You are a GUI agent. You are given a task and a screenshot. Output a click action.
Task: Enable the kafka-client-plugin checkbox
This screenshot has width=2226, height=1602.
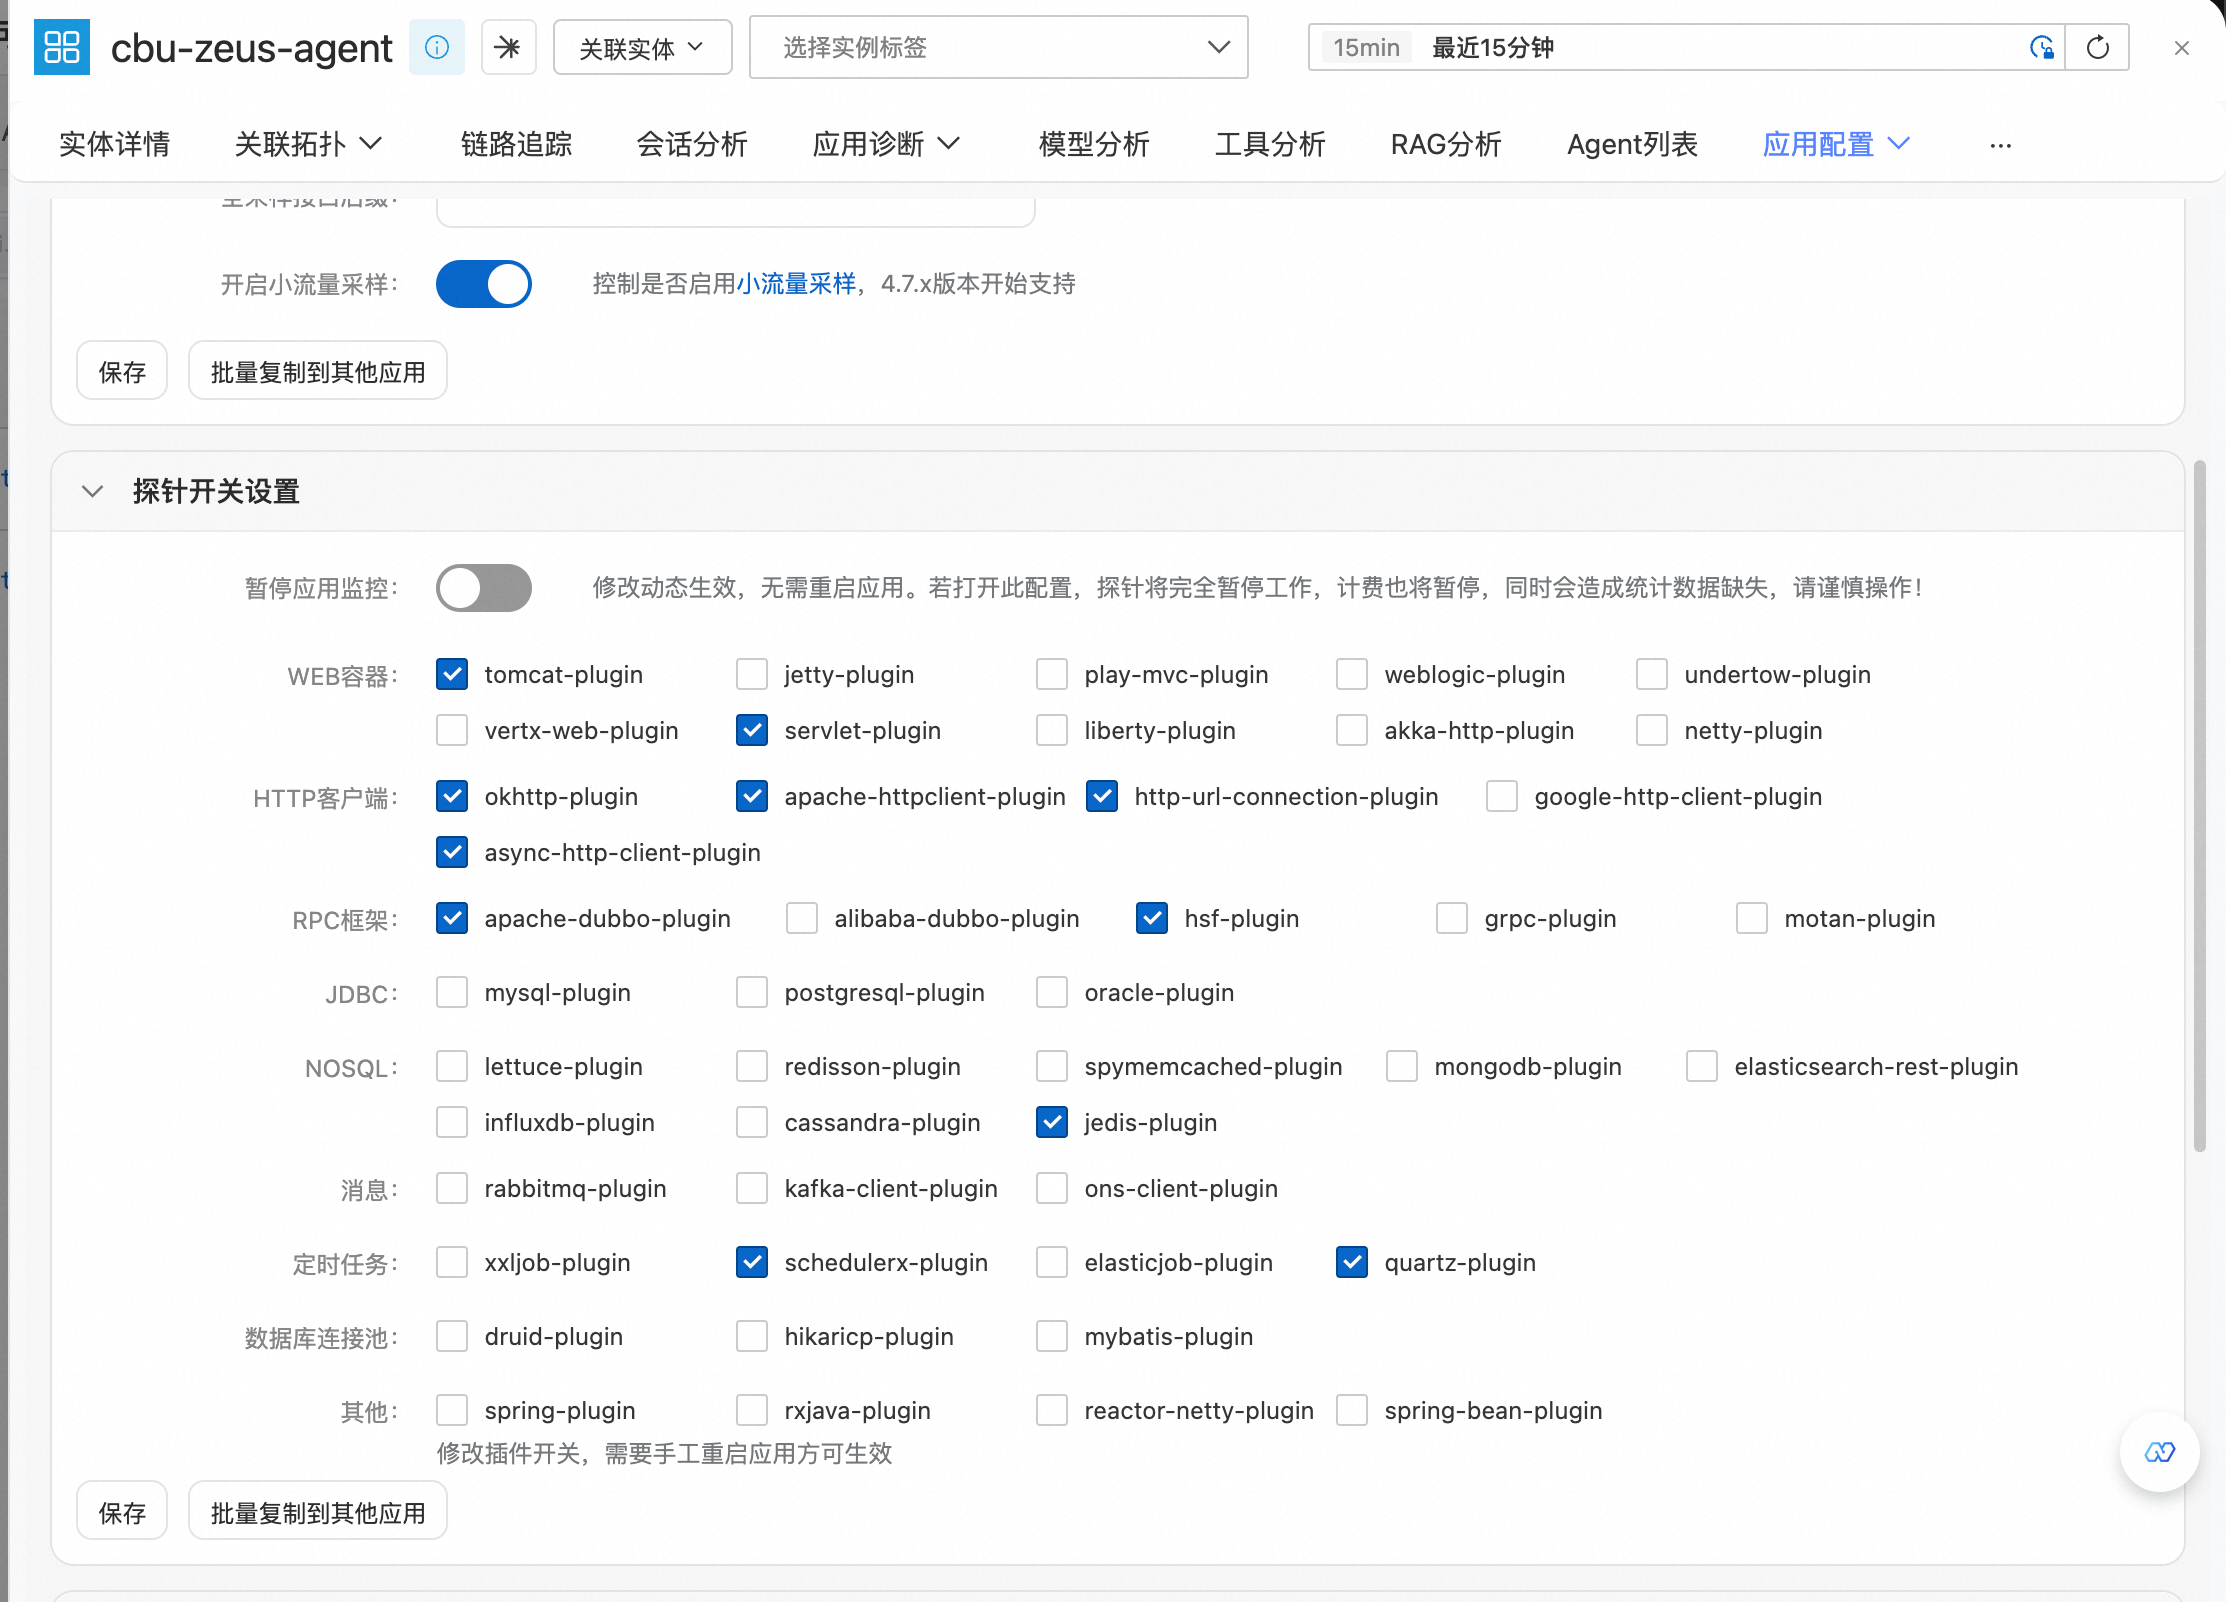752,1188
